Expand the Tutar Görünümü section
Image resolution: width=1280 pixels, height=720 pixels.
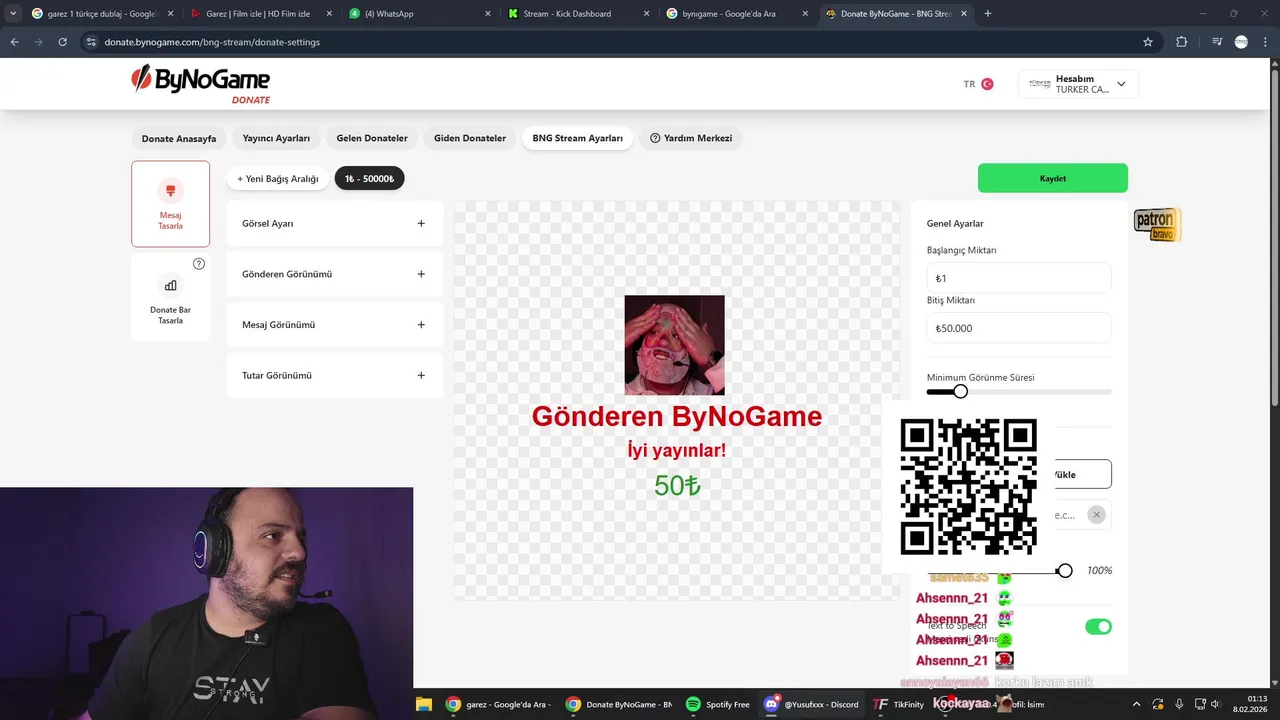point(335,376)
